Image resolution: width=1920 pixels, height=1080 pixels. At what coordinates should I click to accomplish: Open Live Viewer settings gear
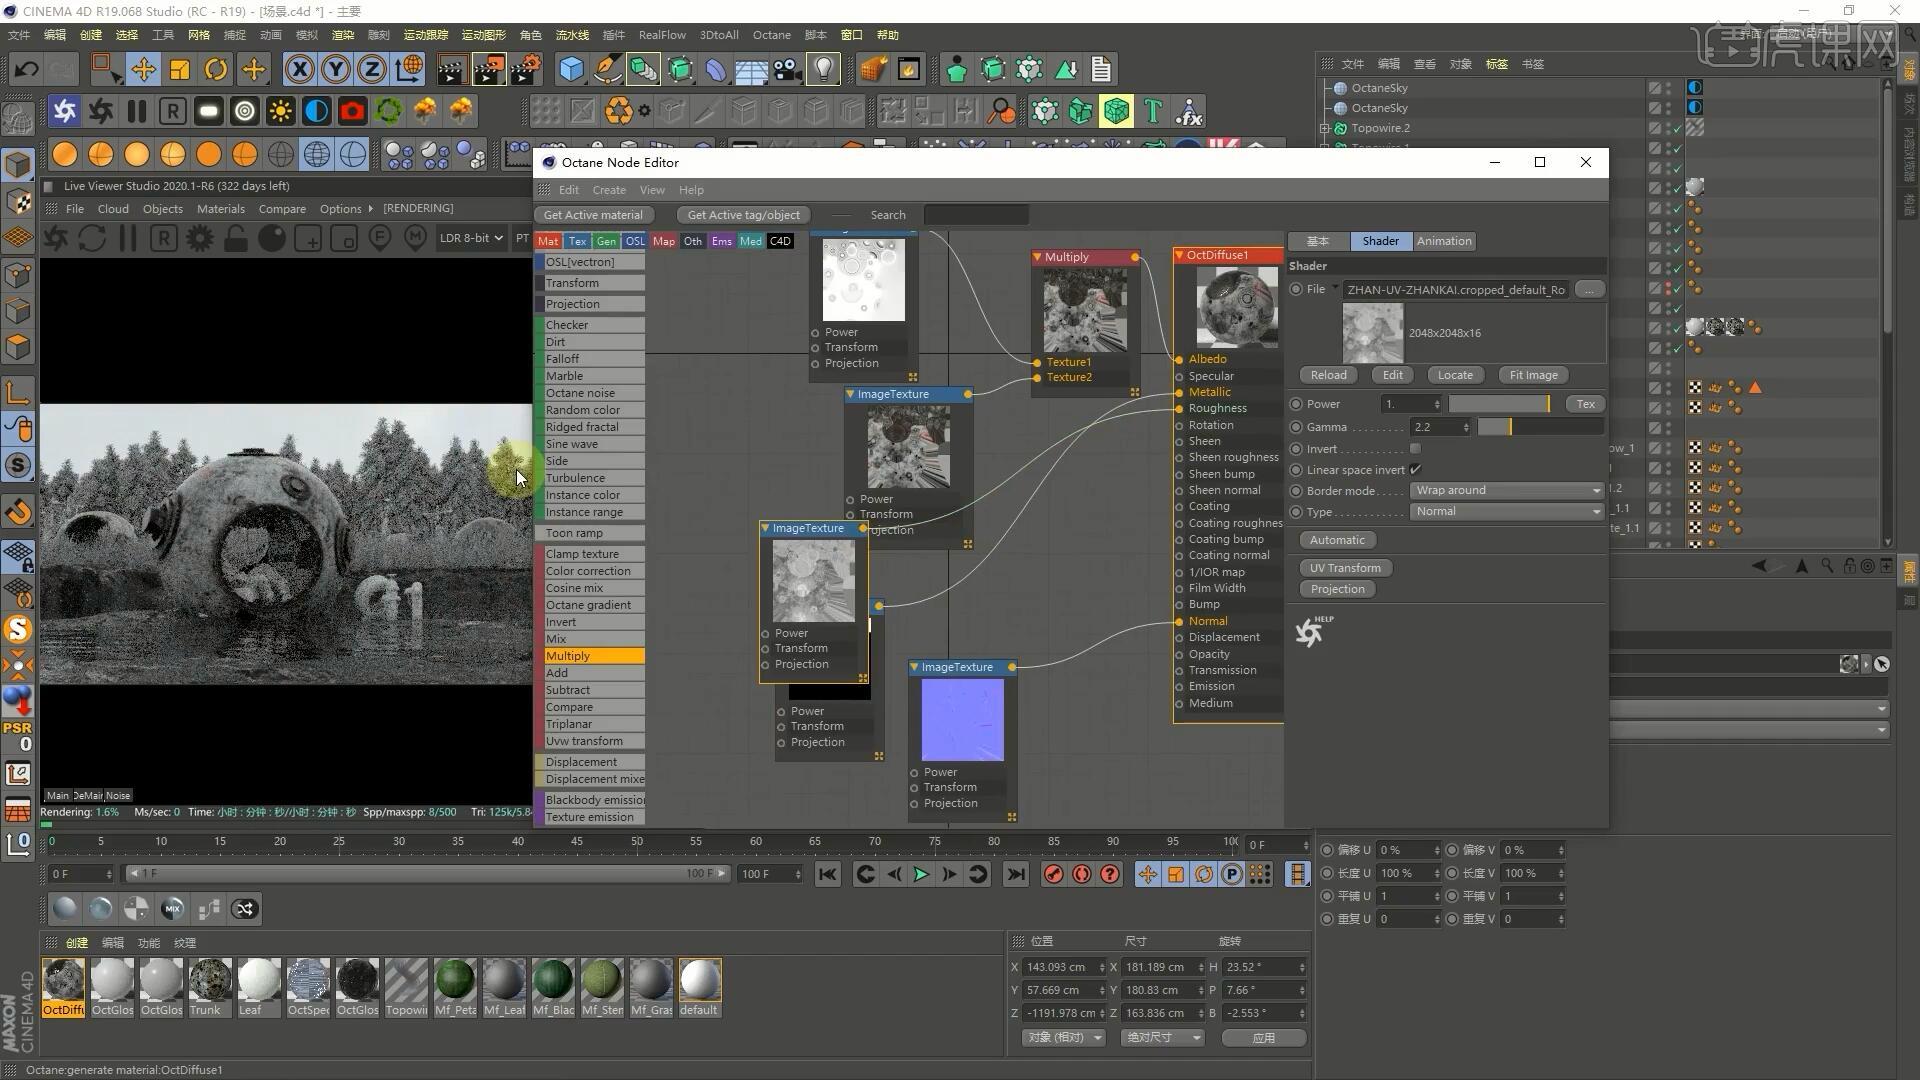[x=200, y=238]
